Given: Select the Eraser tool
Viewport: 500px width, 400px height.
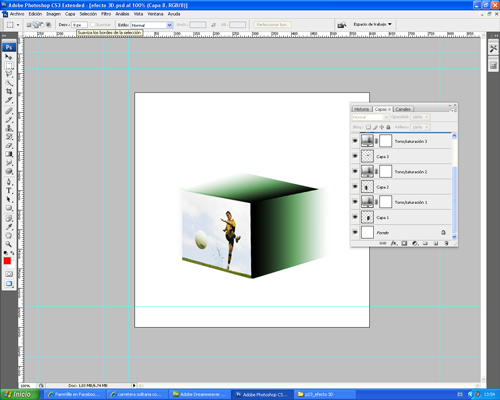Looking at the screenshot, I should click(9, 146).
